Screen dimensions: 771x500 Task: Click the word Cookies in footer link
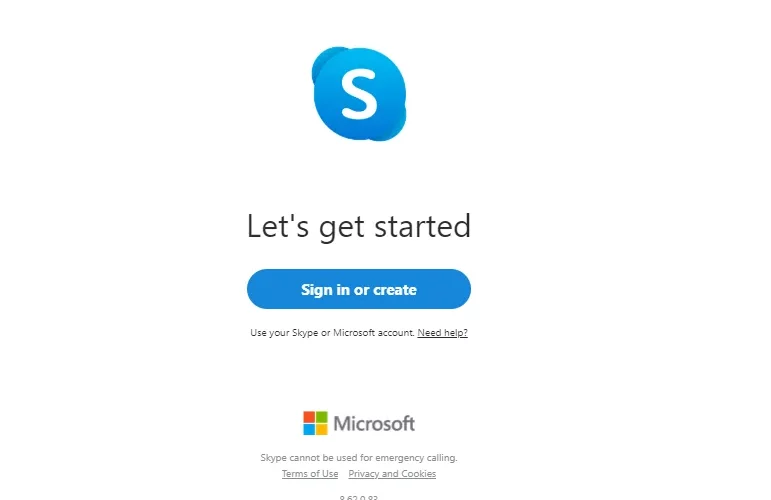[418, 474]
